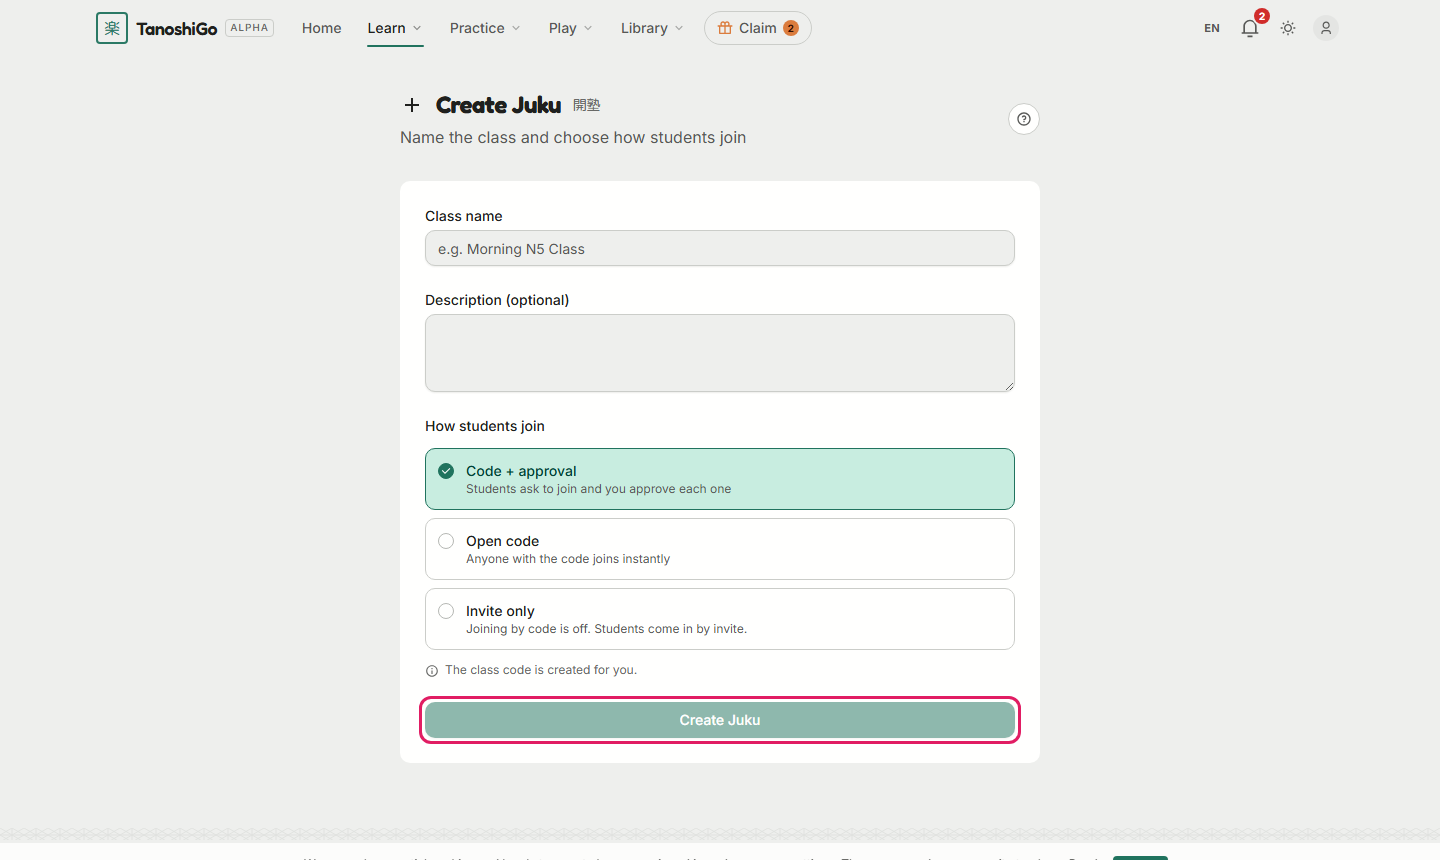Viewport: 1440px width, 860px height.
Task: Click the info icon by class code note
Action: (432, 671)
